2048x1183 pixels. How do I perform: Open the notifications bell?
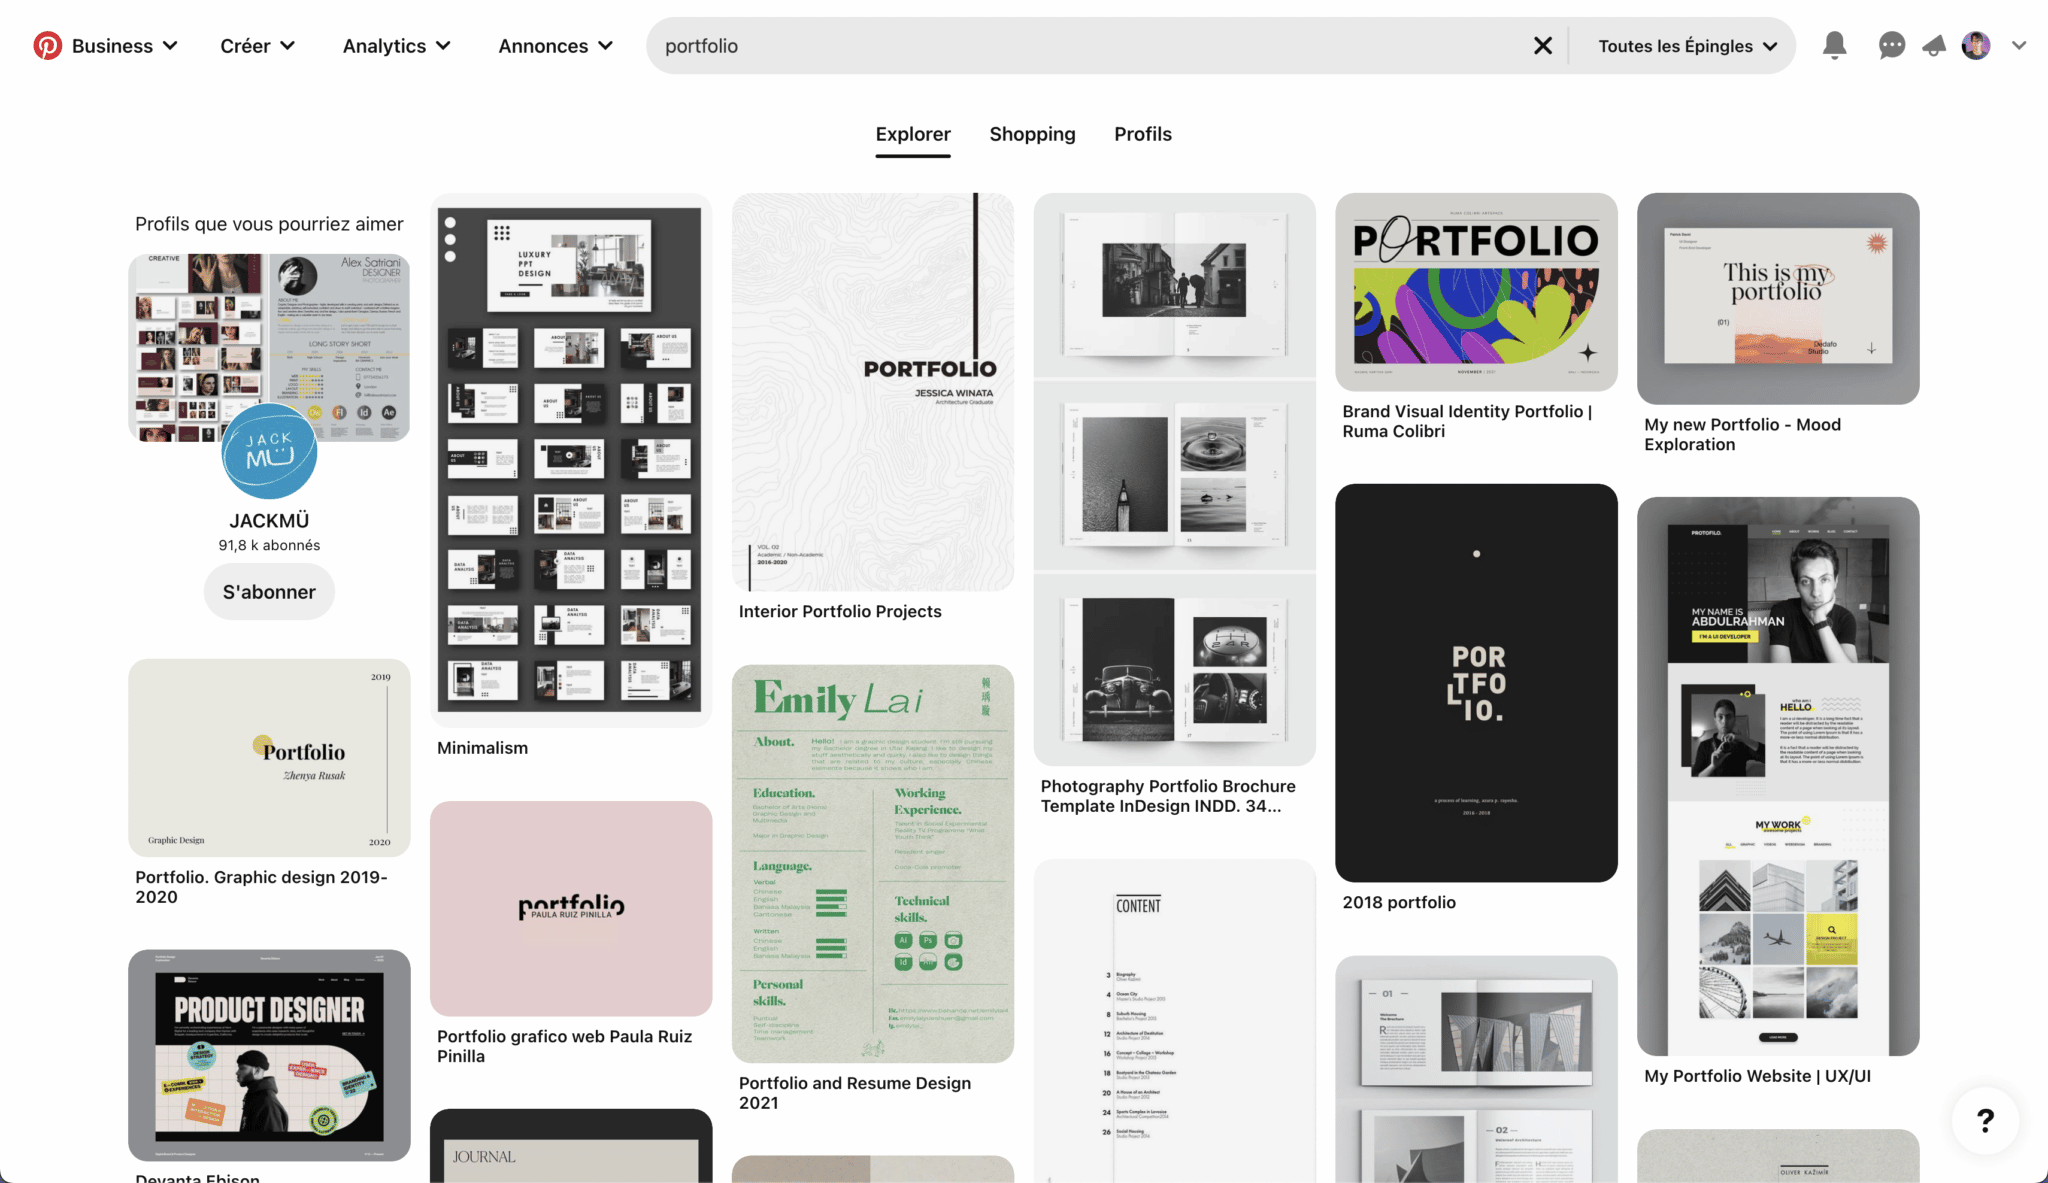[1834, 46]
